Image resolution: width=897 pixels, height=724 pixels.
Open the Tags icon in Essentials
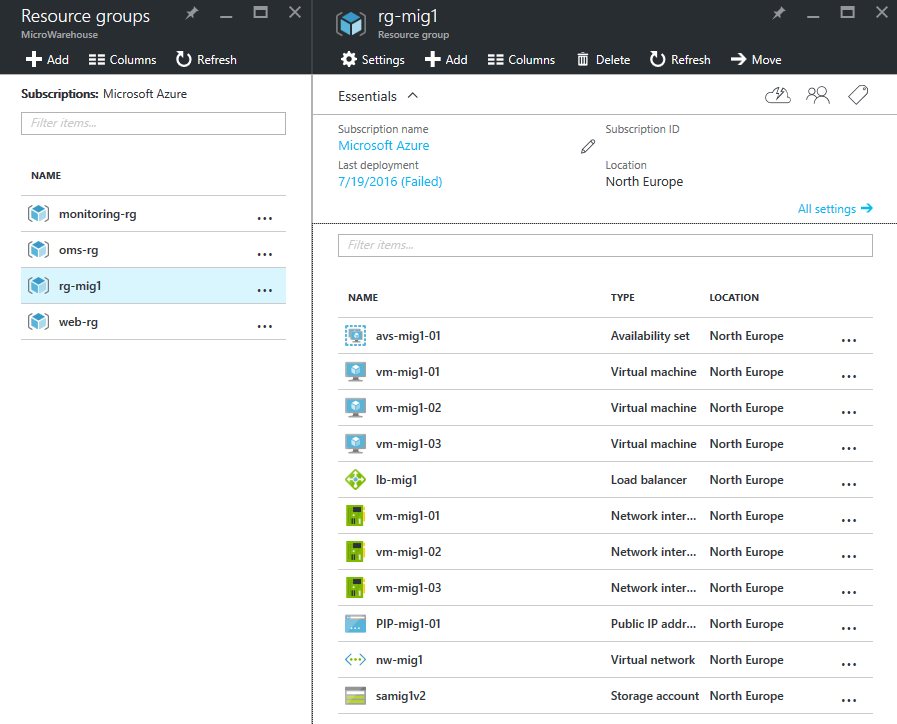tap(857, 95)
